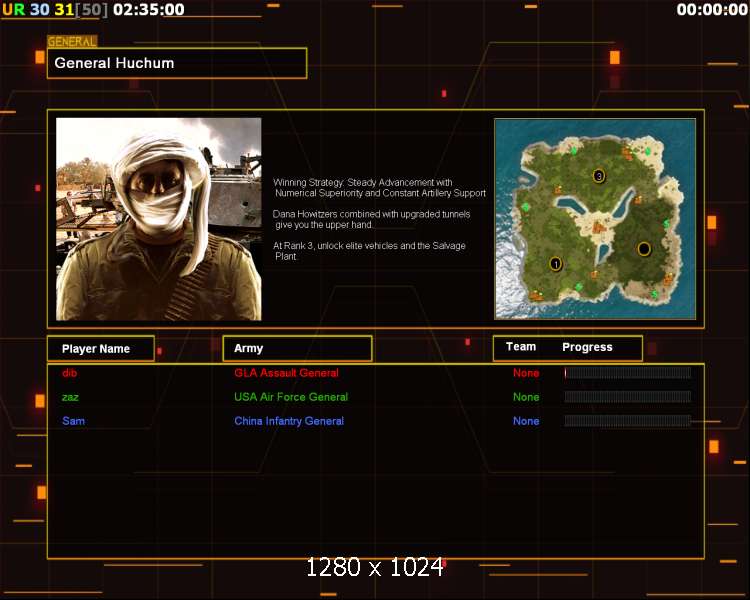Click the General Huchum name field

[x=176, y=63]
